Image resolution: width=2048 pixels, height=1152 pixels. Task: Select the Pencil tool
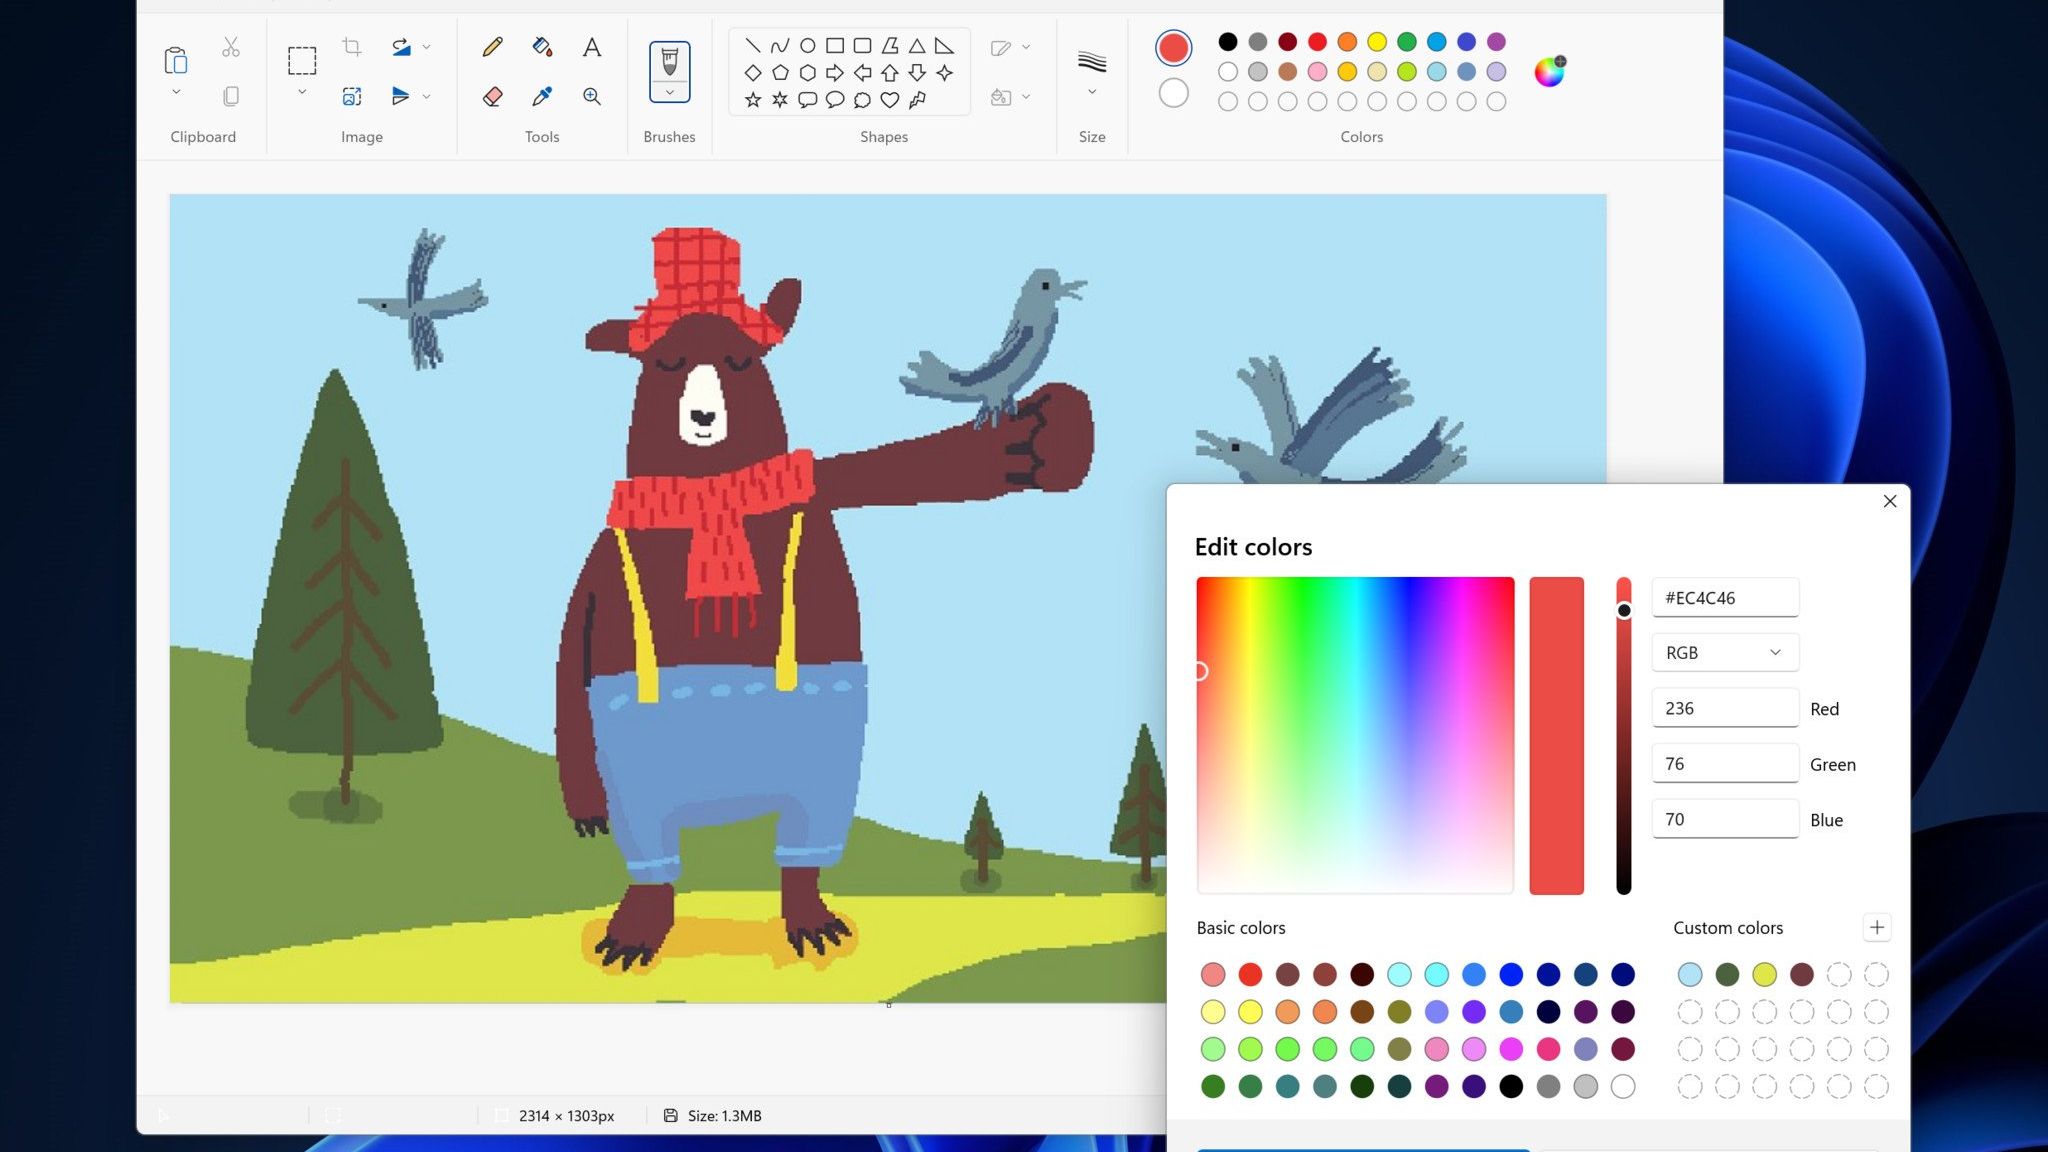[x=492, y=47]
